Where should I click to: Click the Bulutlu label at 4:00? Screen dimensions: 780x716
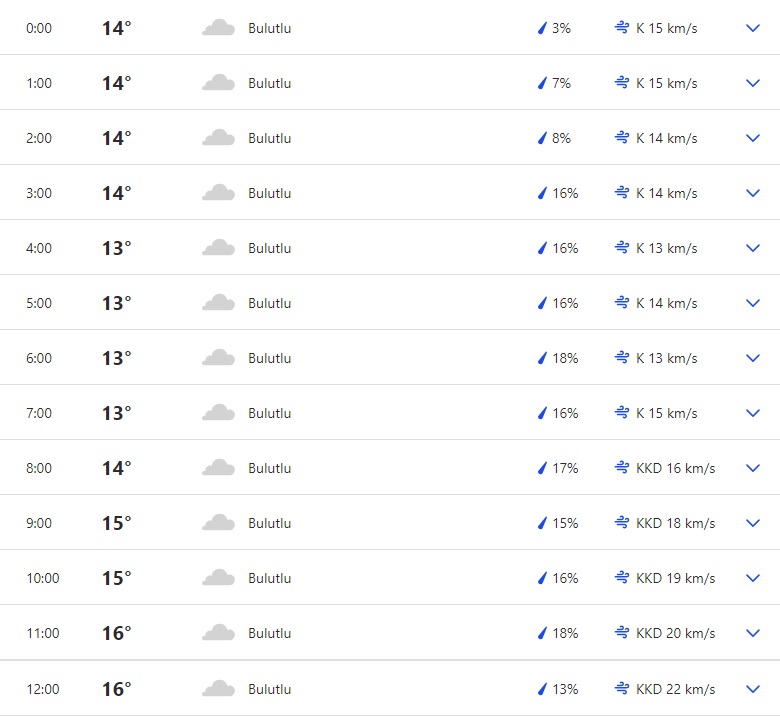tap(270, 248)
